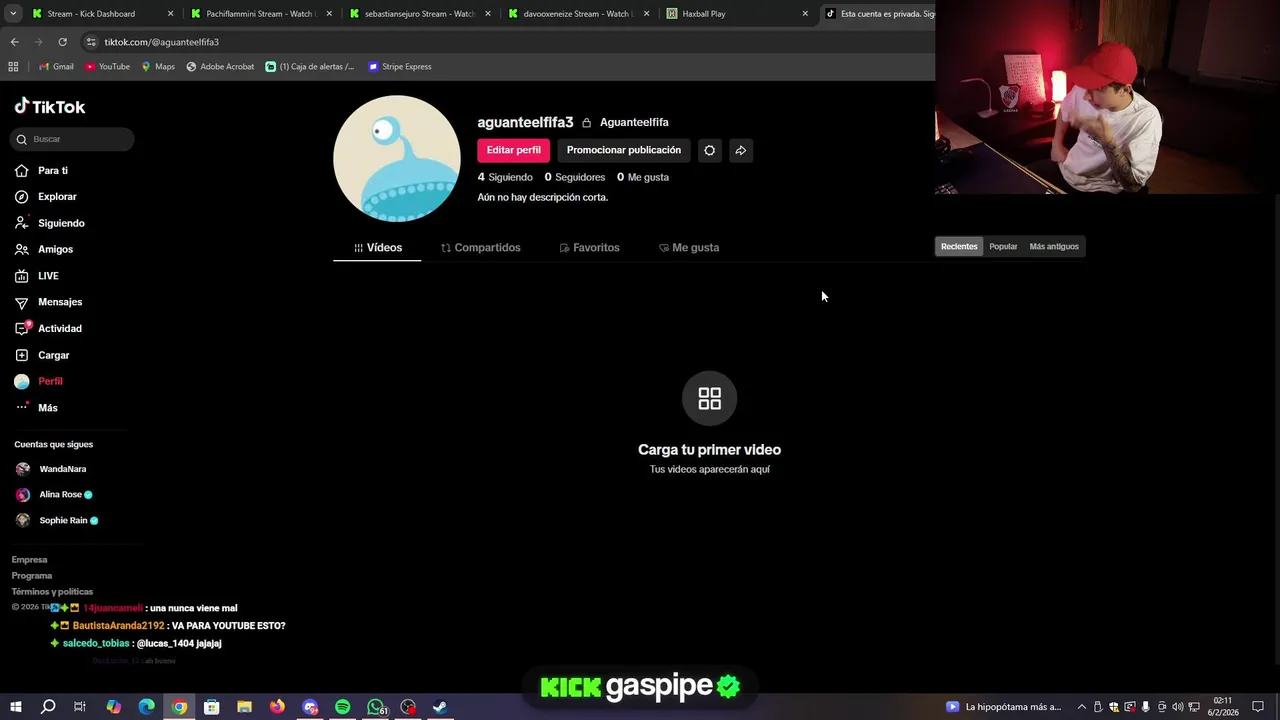
Task: Open the profile settings gear icon
Action: [x=709, y=150]
